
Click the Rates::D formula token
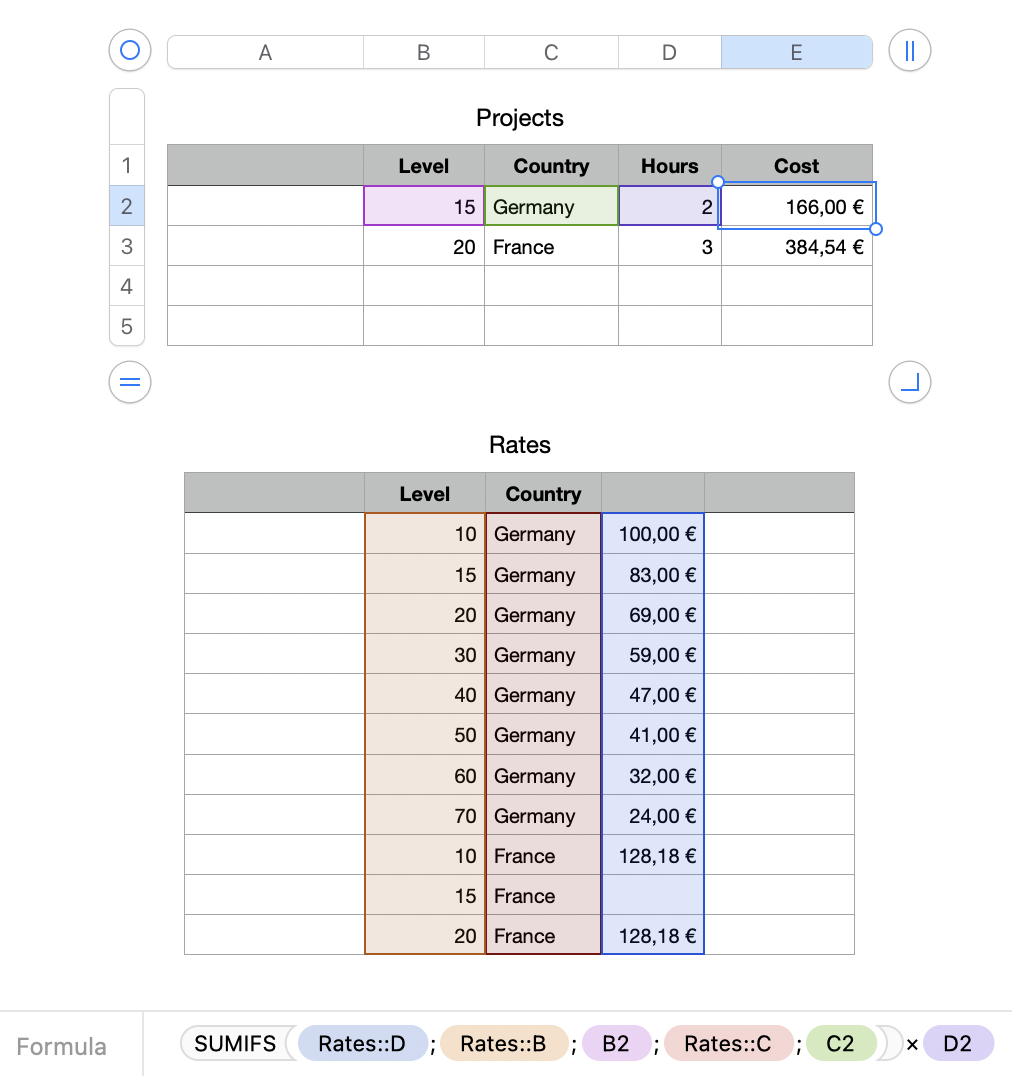[x=362, y=1044]
